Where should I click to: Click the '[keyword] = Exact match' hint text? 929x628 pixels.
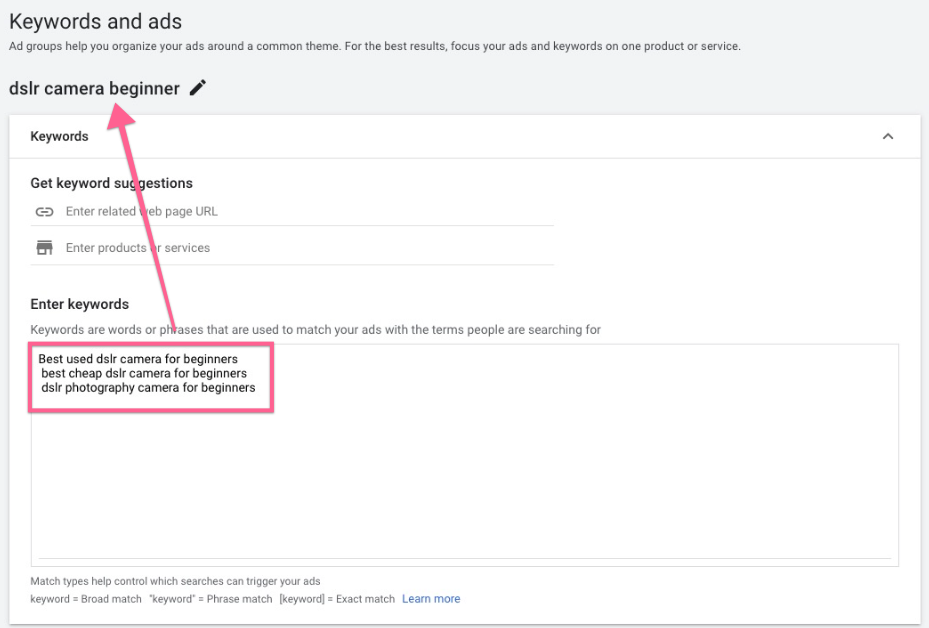tap(337, 599)
